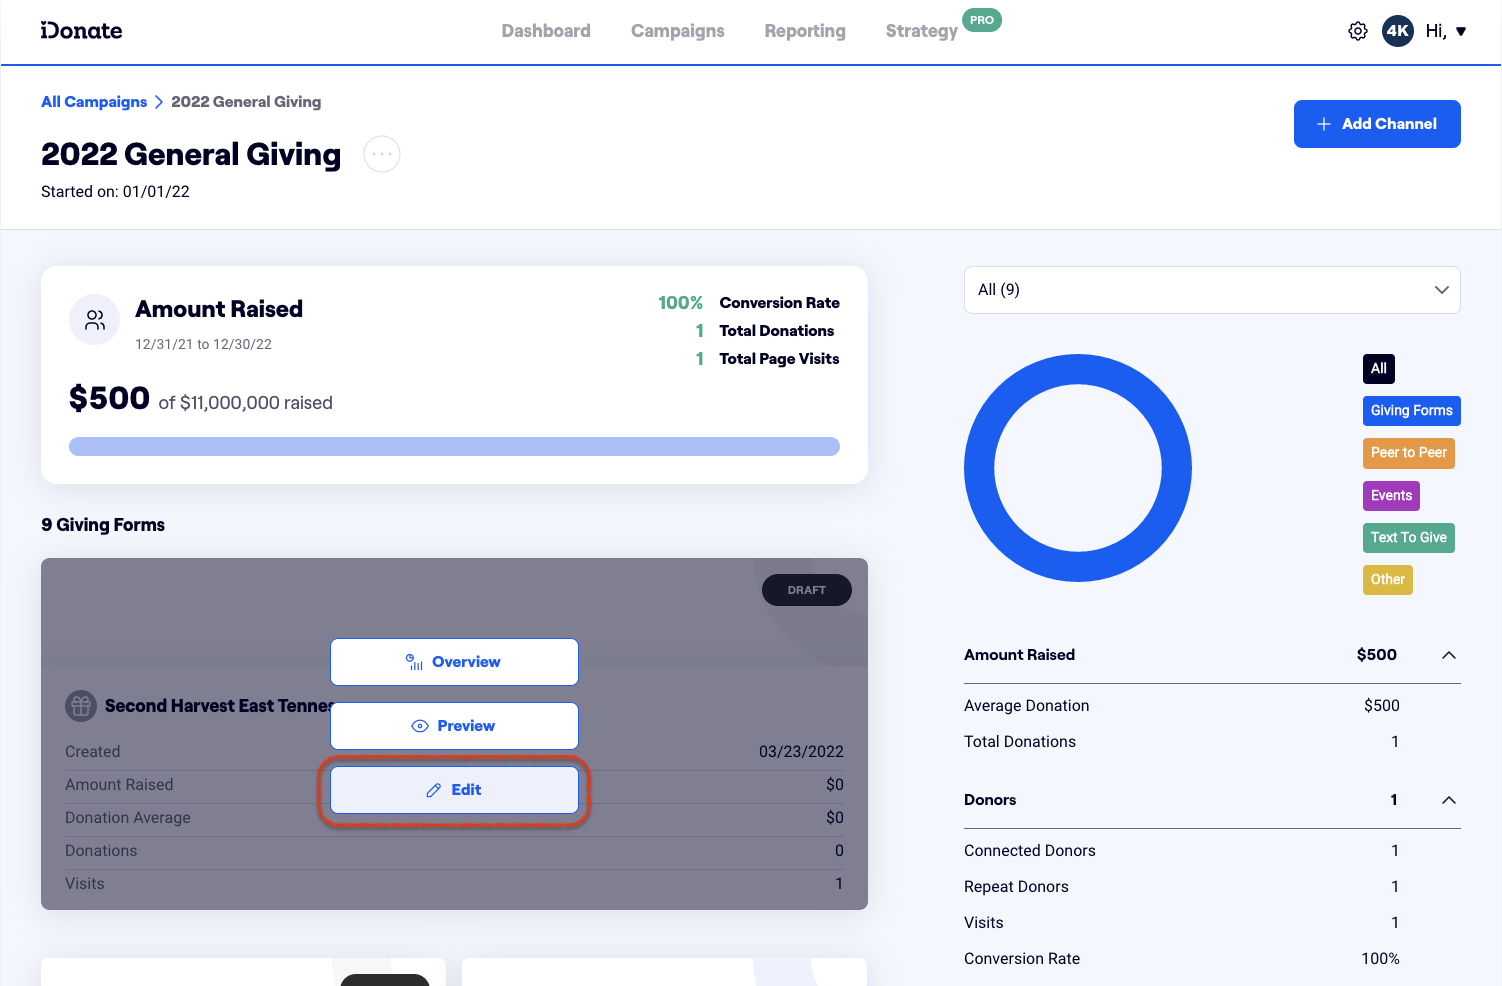Collapse the Amount Raised section
The width and height of the screenshot is (1502, 986).
pyautogui.click(x=1448, y=655)
